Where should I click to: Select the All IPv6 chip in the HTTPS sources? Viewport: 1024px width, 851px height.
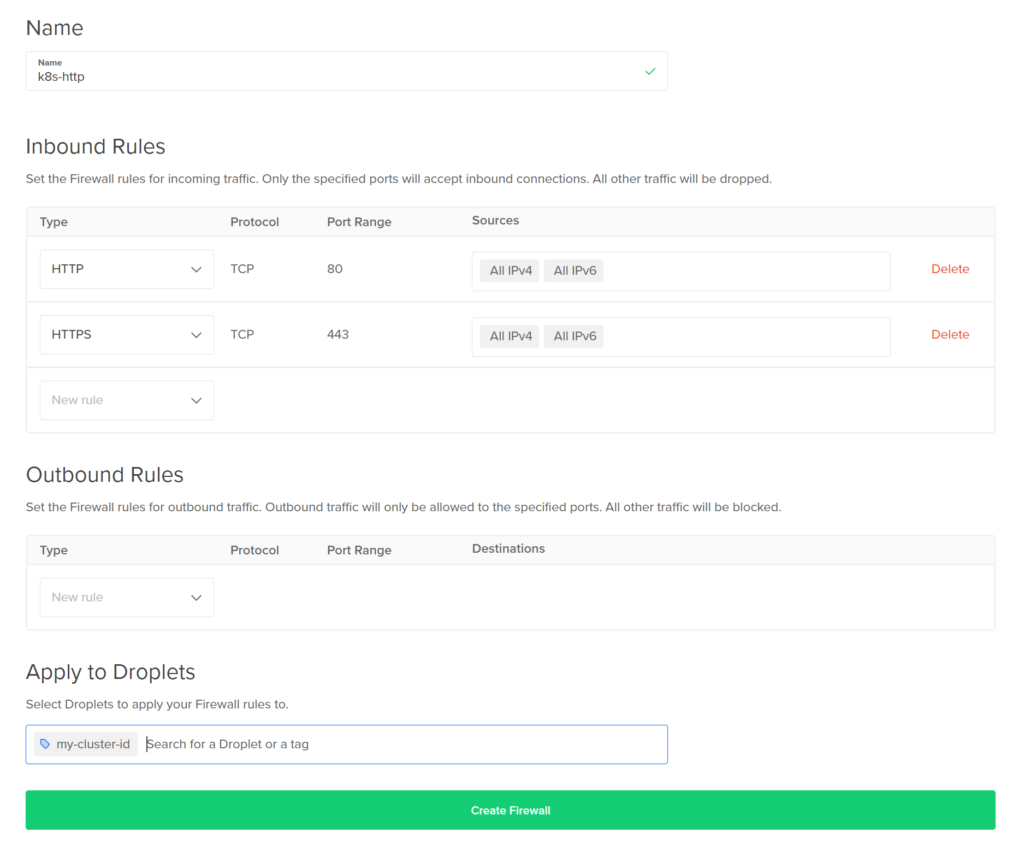(573, 336)
